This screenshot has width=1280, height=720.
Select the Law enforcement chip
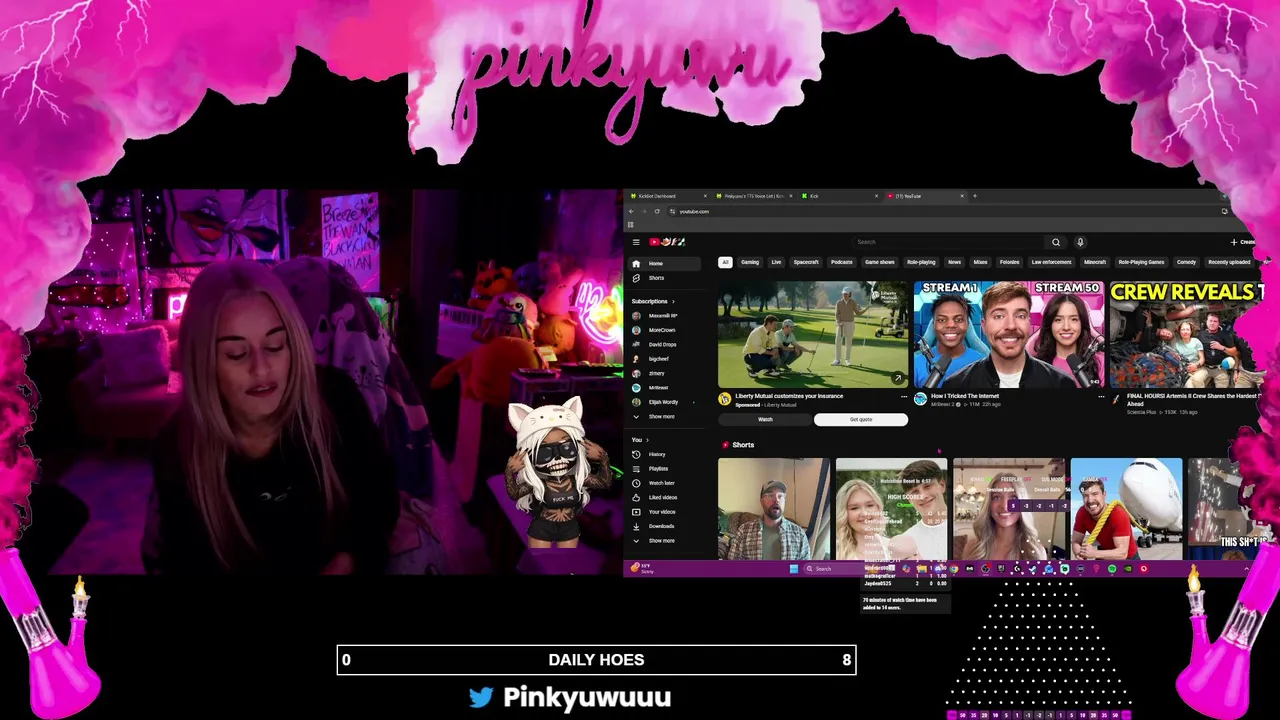coord(1052,262)
